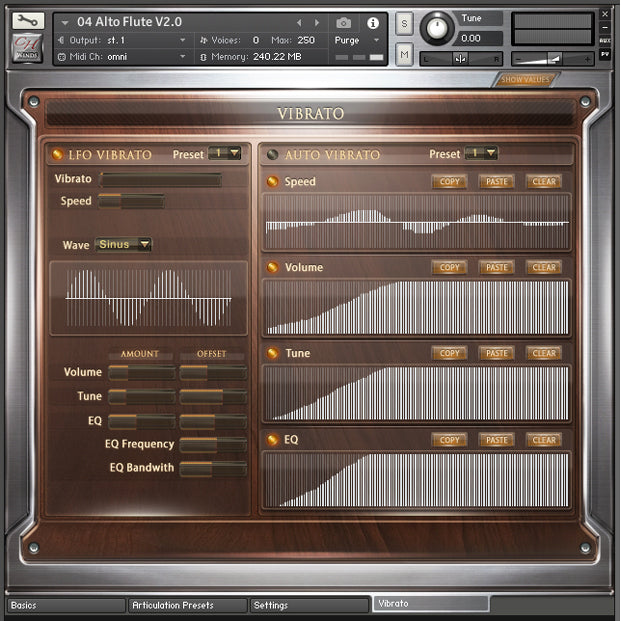Screen dimensions: 621x621
Task: Click Copy button for Speed curve
Action: pos(450,182)
